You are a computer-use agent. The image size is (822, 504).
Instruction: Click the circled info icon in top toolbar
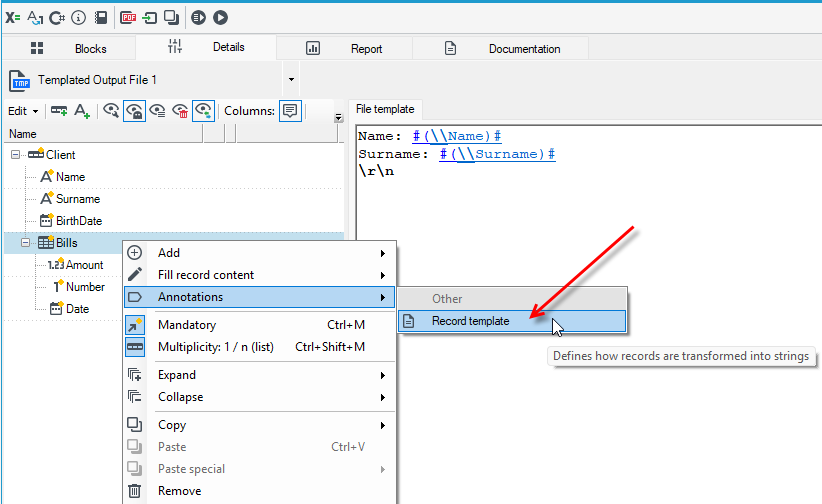[78, 18]
